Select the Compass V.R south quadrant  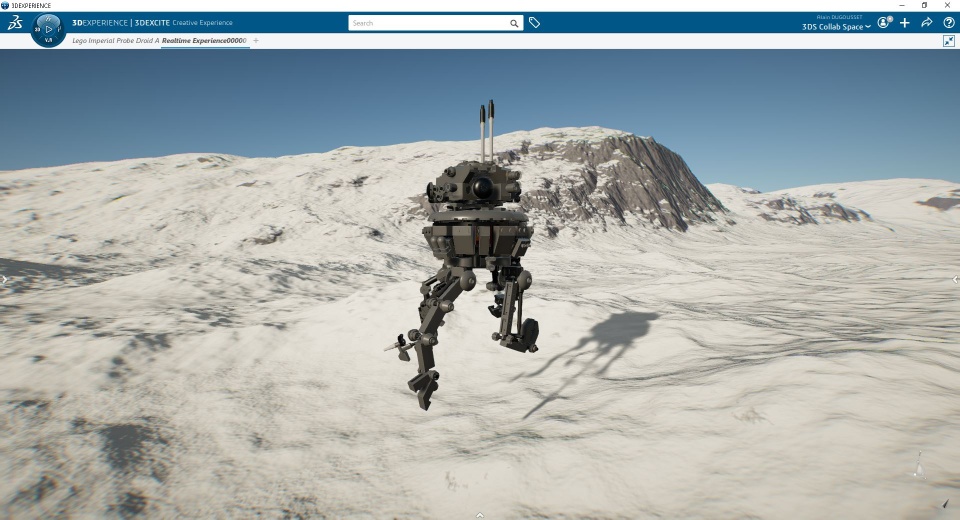(x=48, y=40)
